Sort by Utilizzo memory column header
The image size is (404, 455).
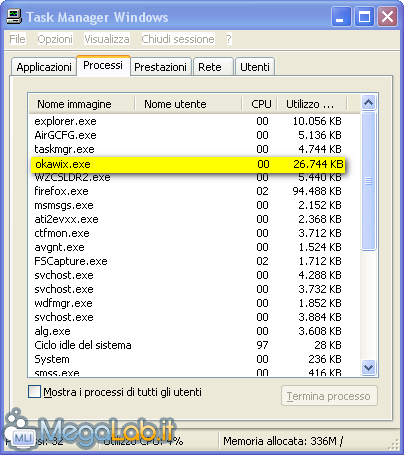(x=312, y=104)
